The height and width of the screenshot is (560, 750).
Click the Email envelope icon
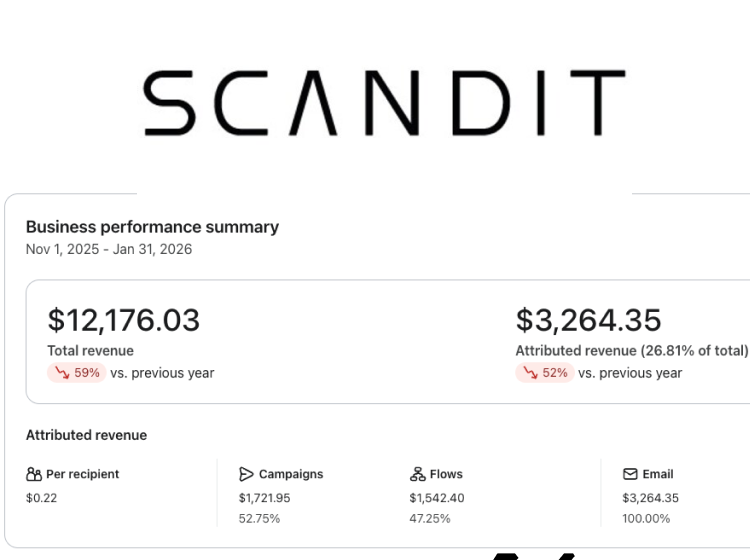coord(629,474)
